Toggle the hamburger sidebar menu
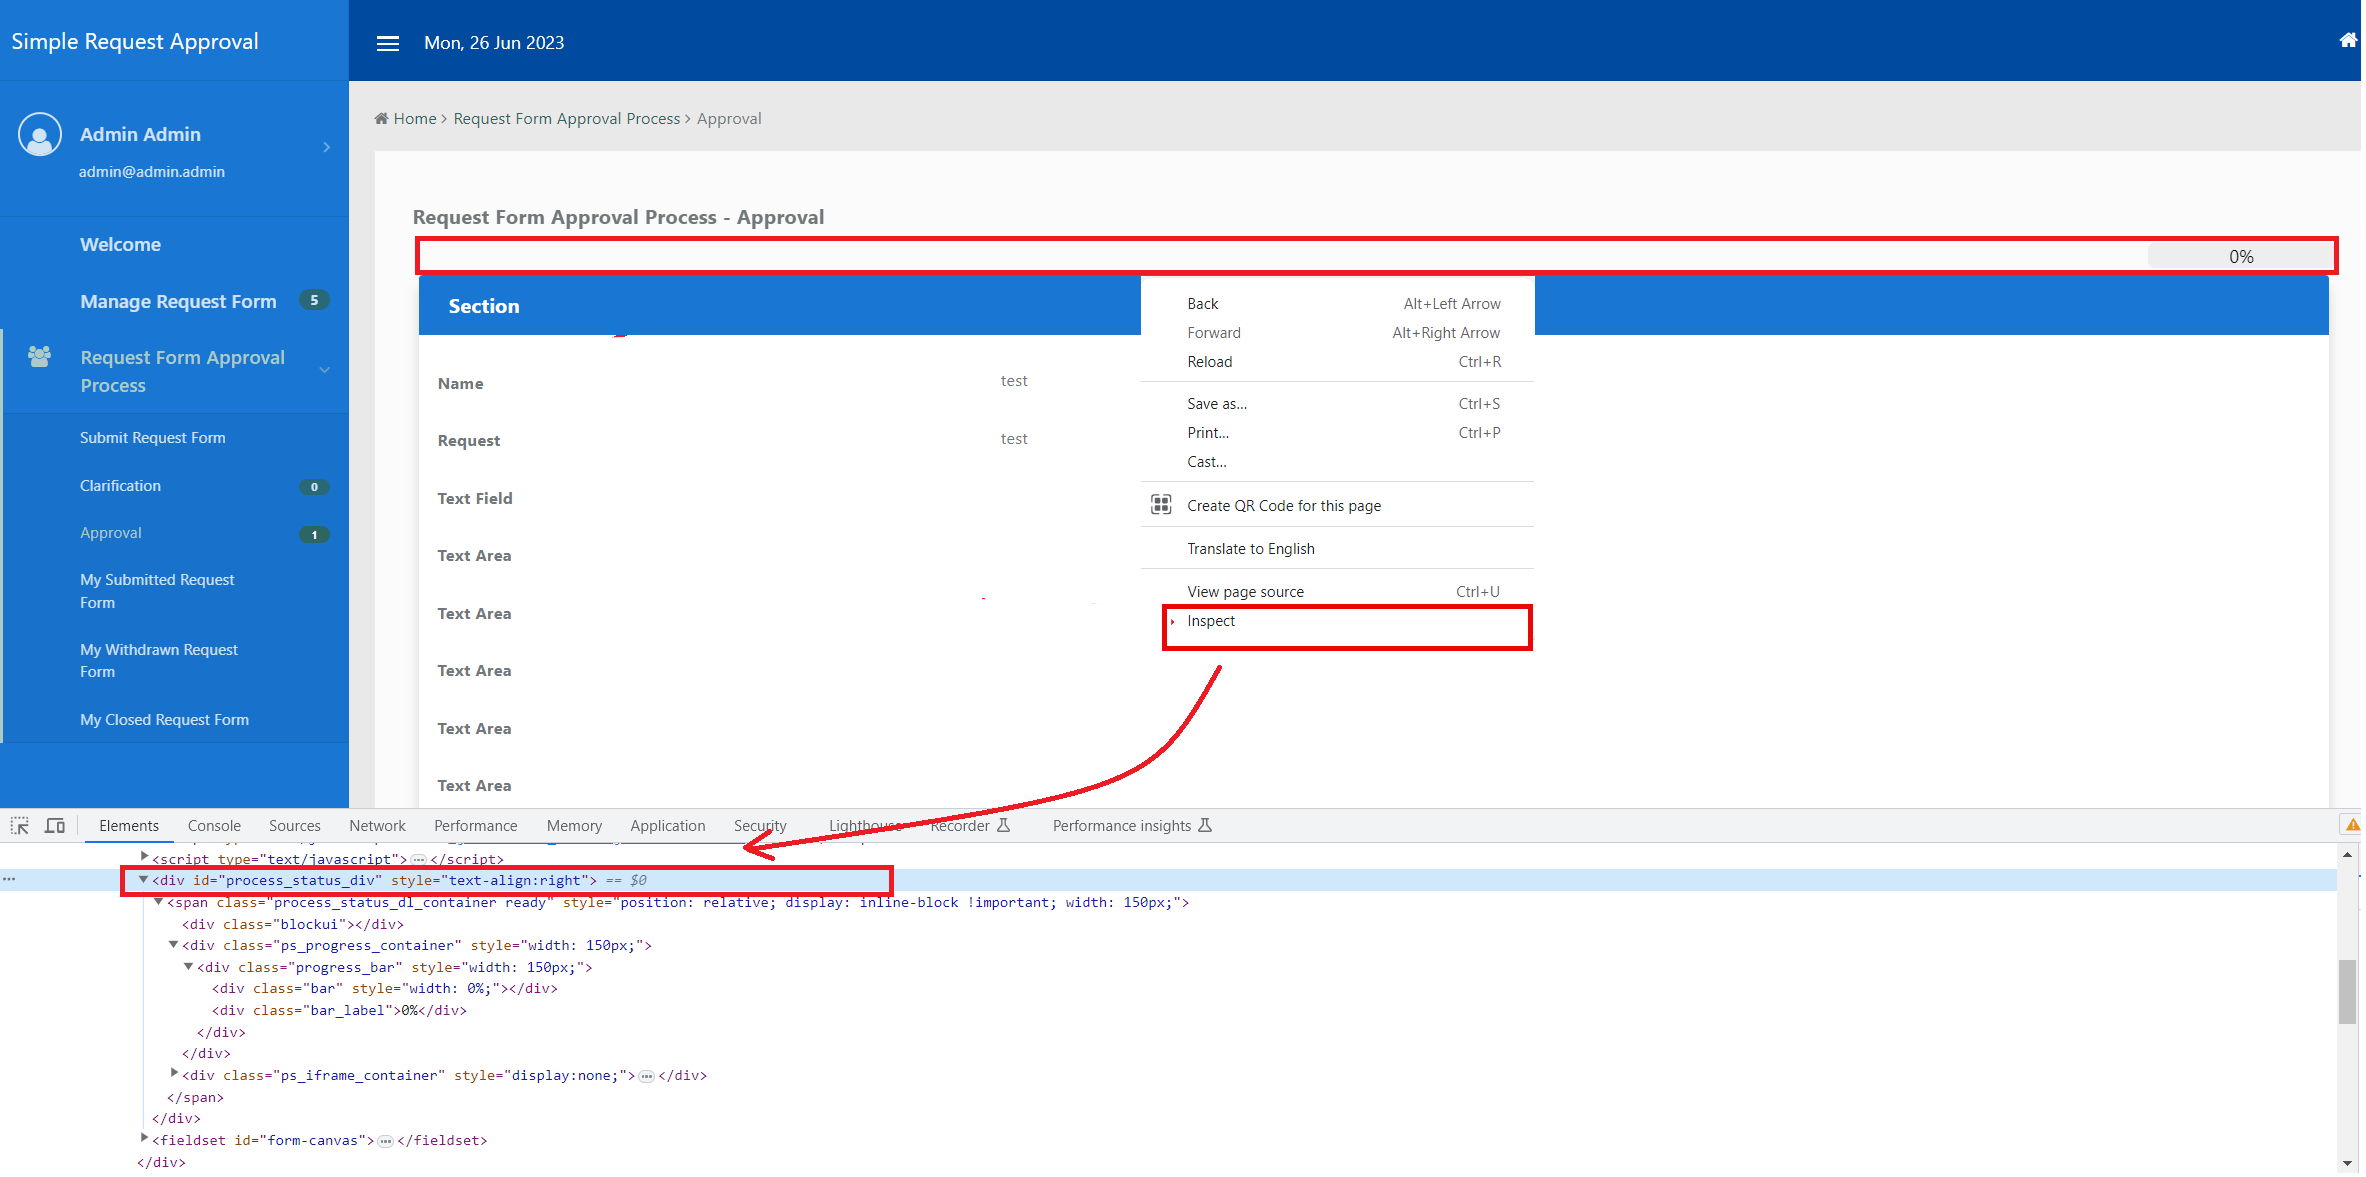The image size is (2366, 1177). [387, 43]
